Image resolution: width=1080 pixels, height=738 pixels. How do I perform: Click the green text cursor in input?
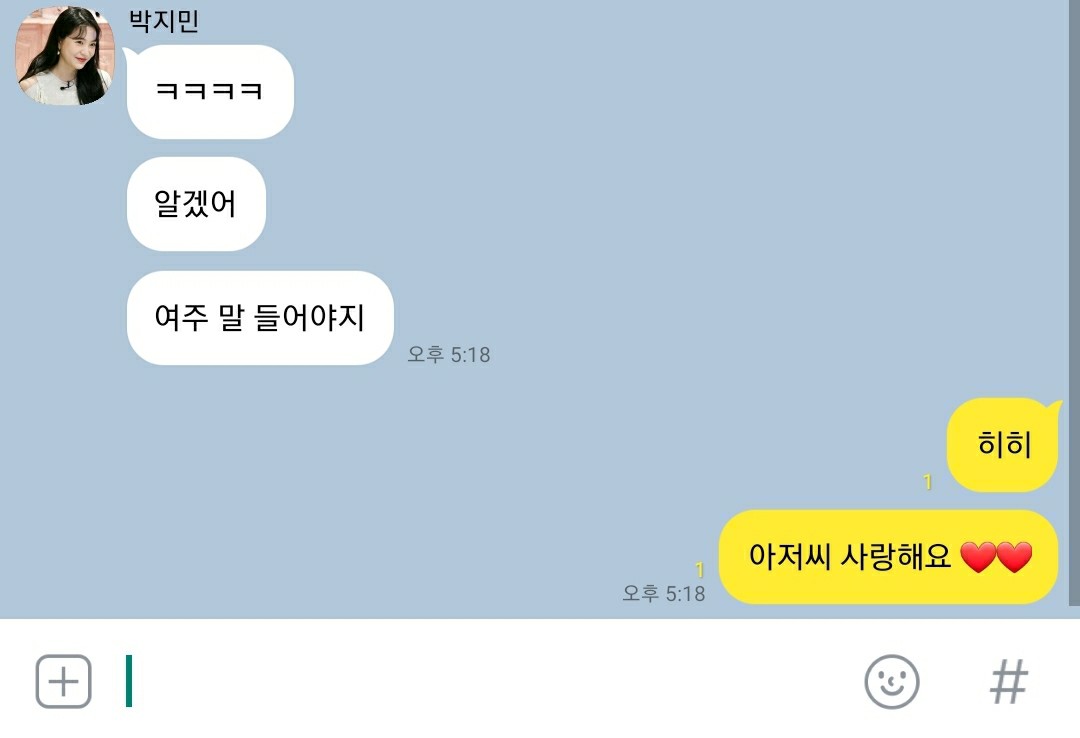click(129, 681)
